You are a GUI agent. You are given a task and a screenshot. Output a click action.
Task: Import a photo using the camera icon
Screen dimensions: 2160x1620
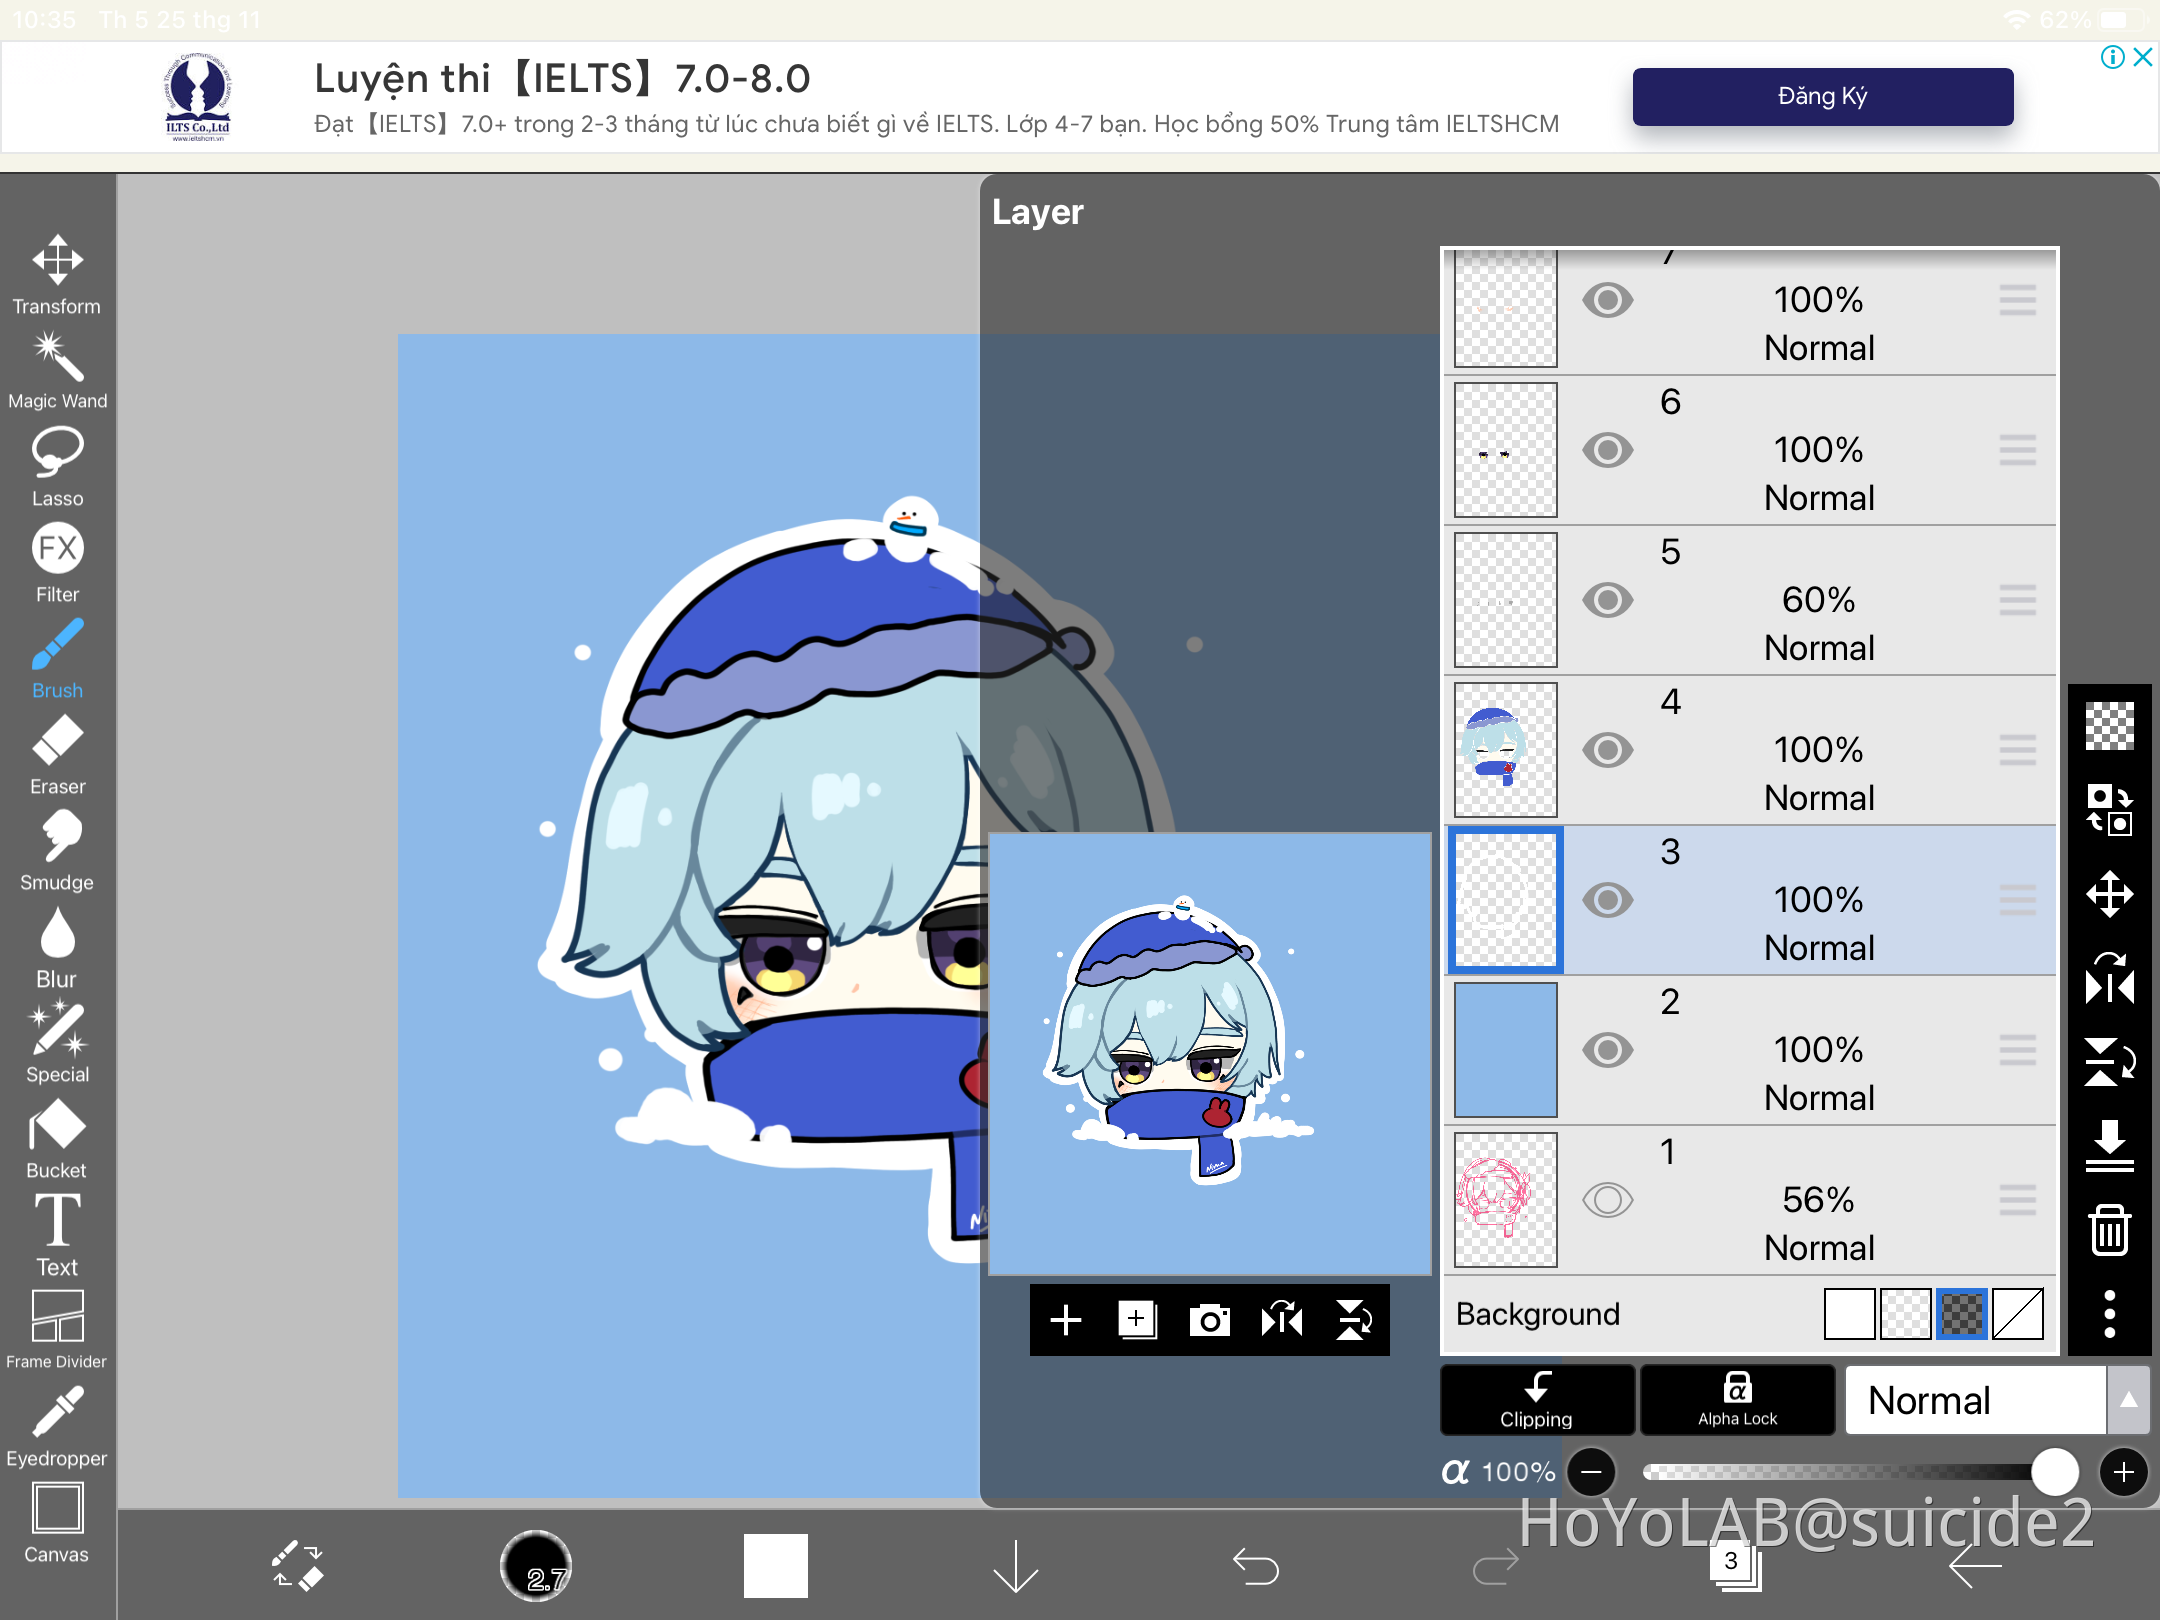click(x=1211, y=1320)
